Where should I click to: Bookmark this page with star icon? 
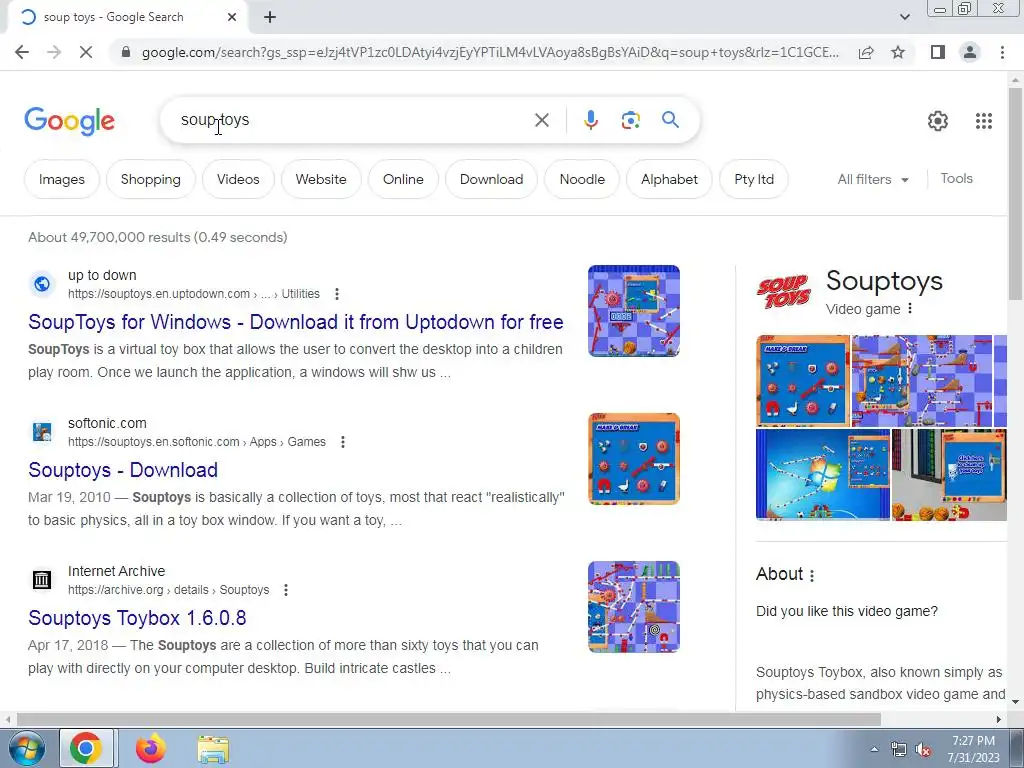click(x=898, y=52)
